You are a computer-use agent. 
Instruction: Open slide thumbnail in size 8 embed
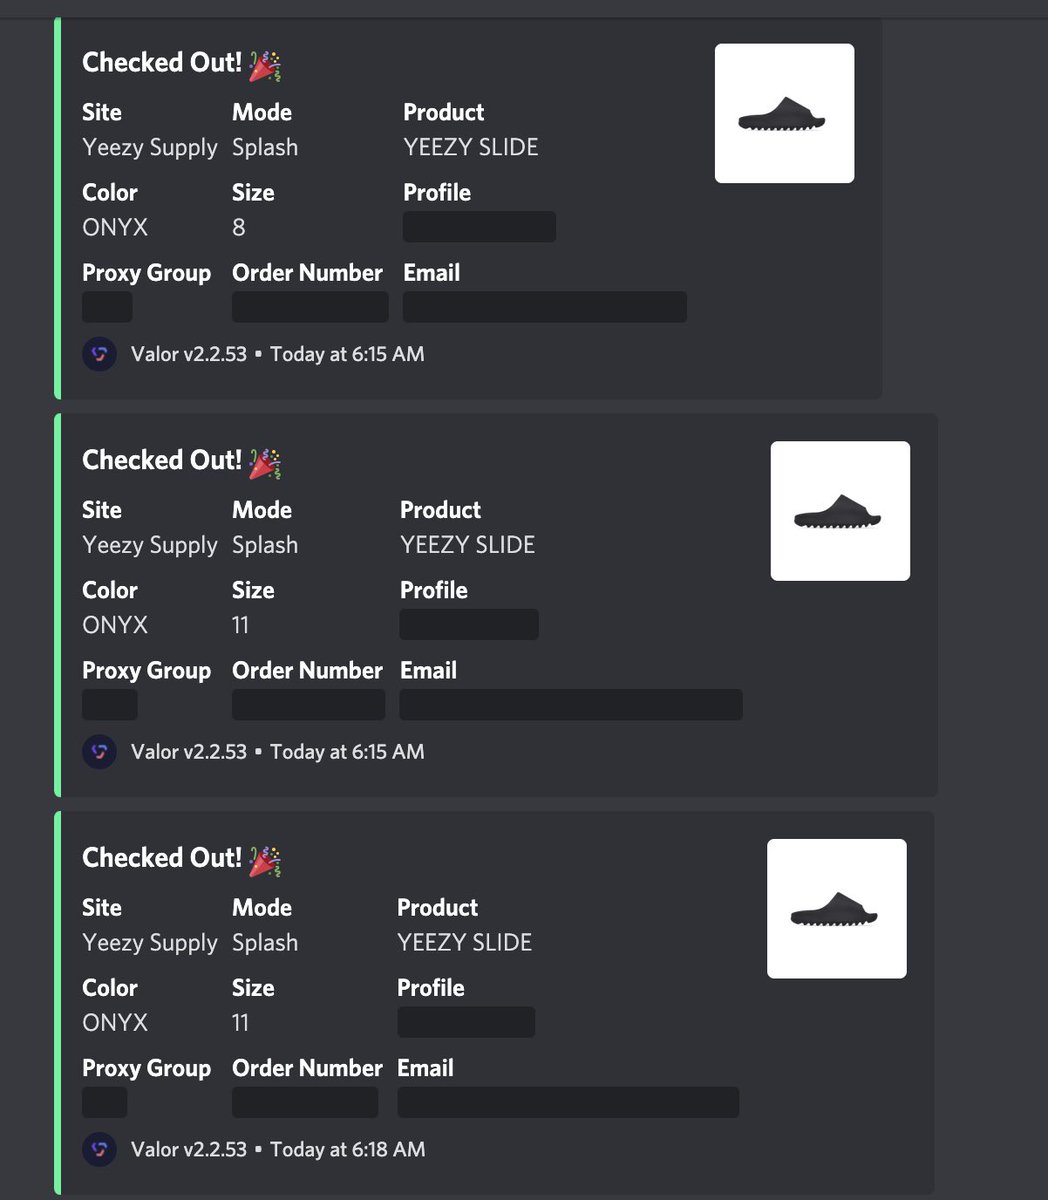784,113
